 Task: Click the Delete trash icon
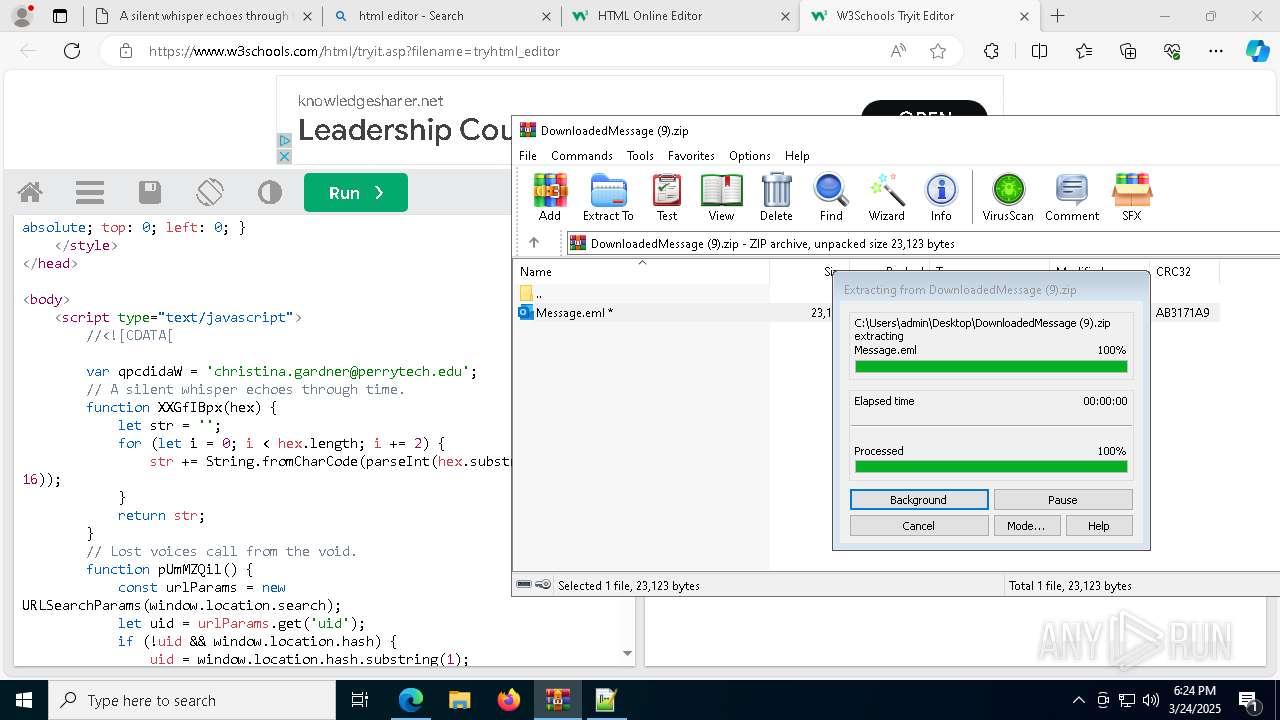click(x=776, y=197)
